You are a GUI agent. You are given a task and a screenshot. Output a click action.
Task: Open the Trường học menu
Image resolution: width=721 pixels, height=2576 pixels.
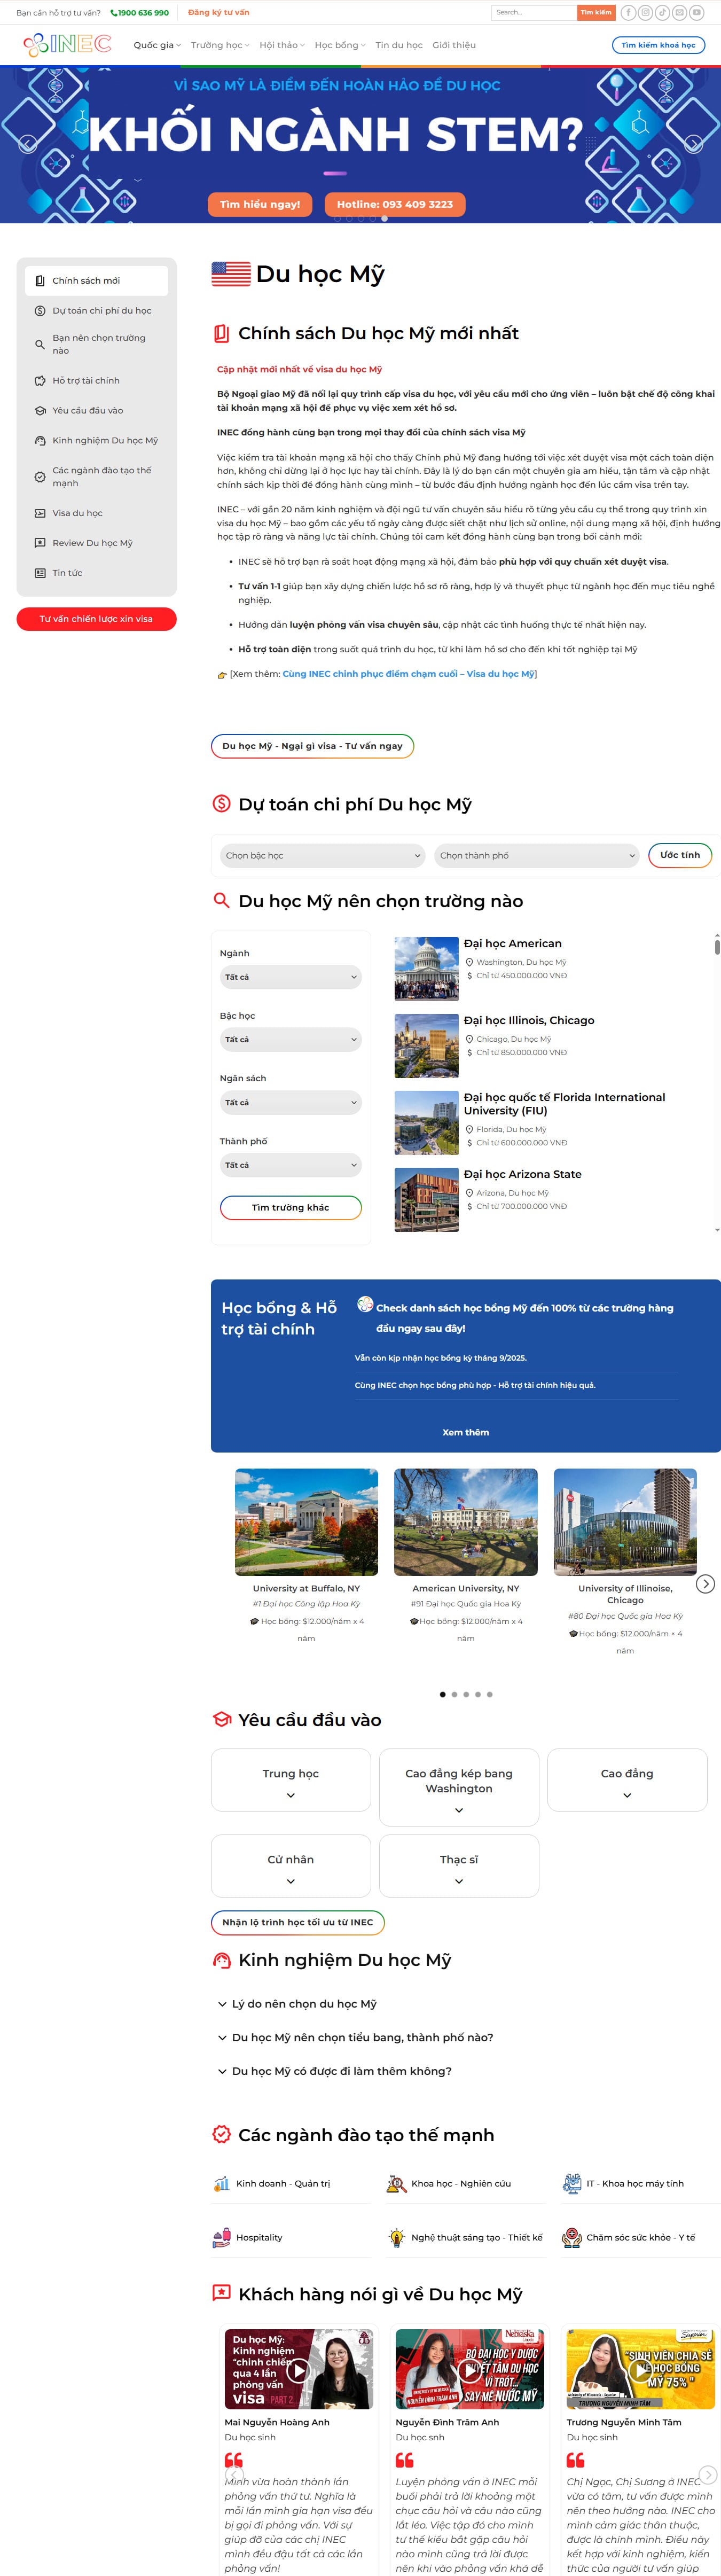[x=220, y=45]
